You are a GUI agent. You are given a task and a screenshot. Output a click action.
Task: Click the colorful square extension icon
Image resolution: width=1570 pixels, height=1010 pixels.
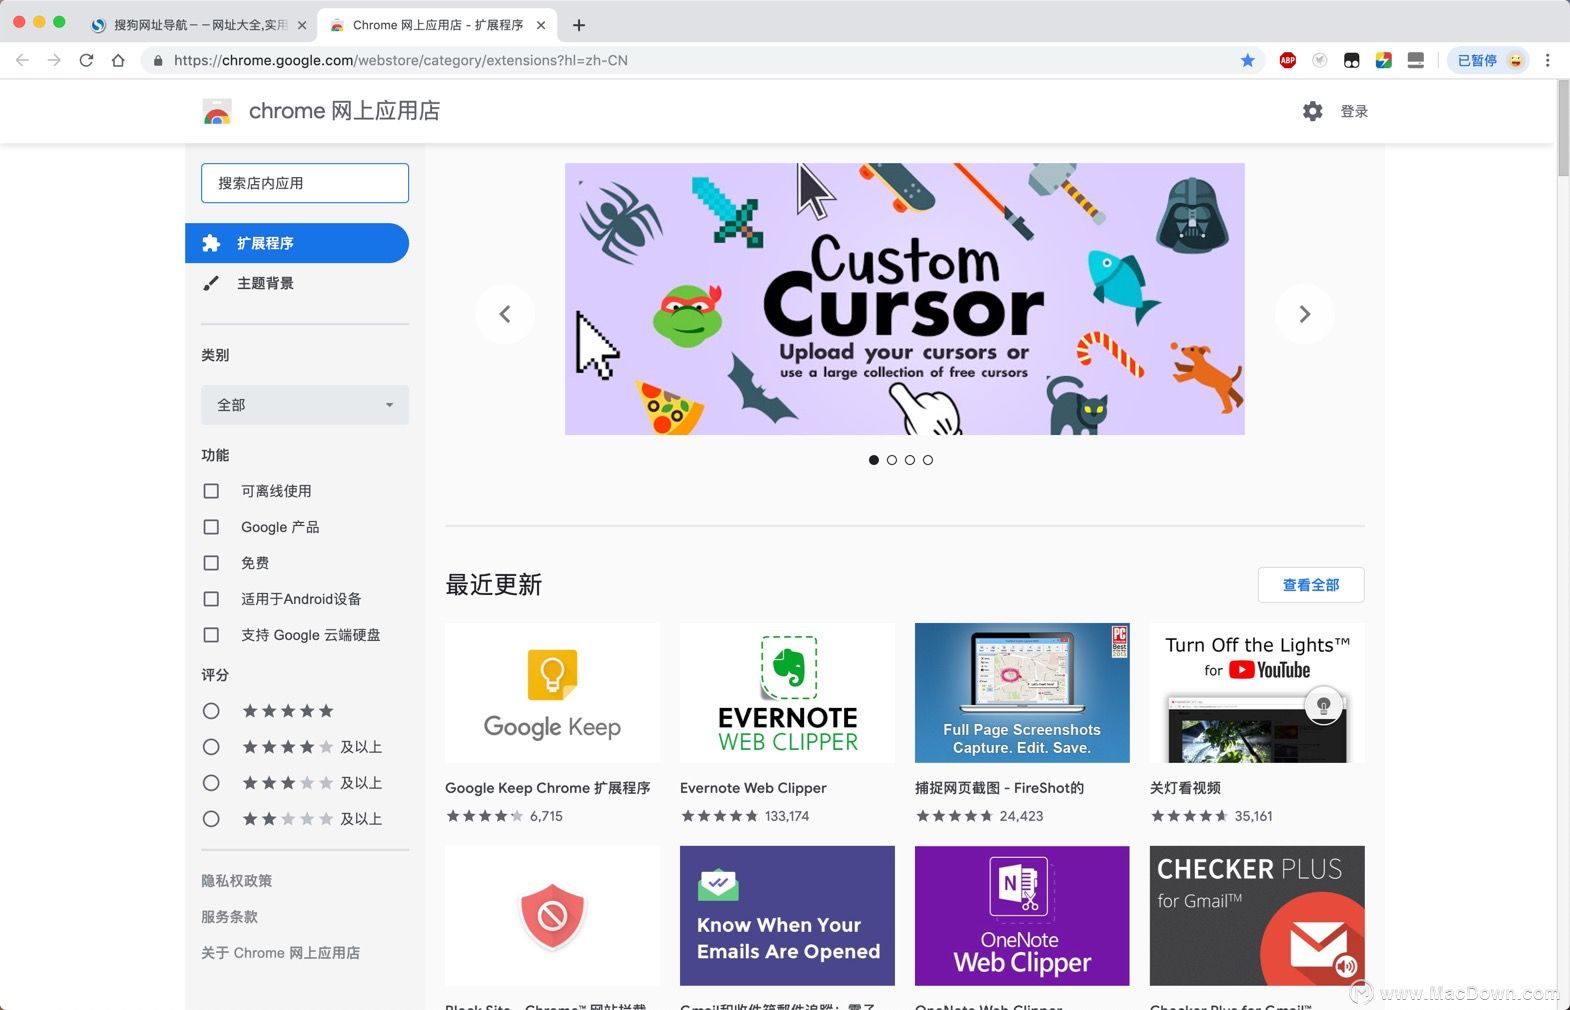click(1383, 60)
